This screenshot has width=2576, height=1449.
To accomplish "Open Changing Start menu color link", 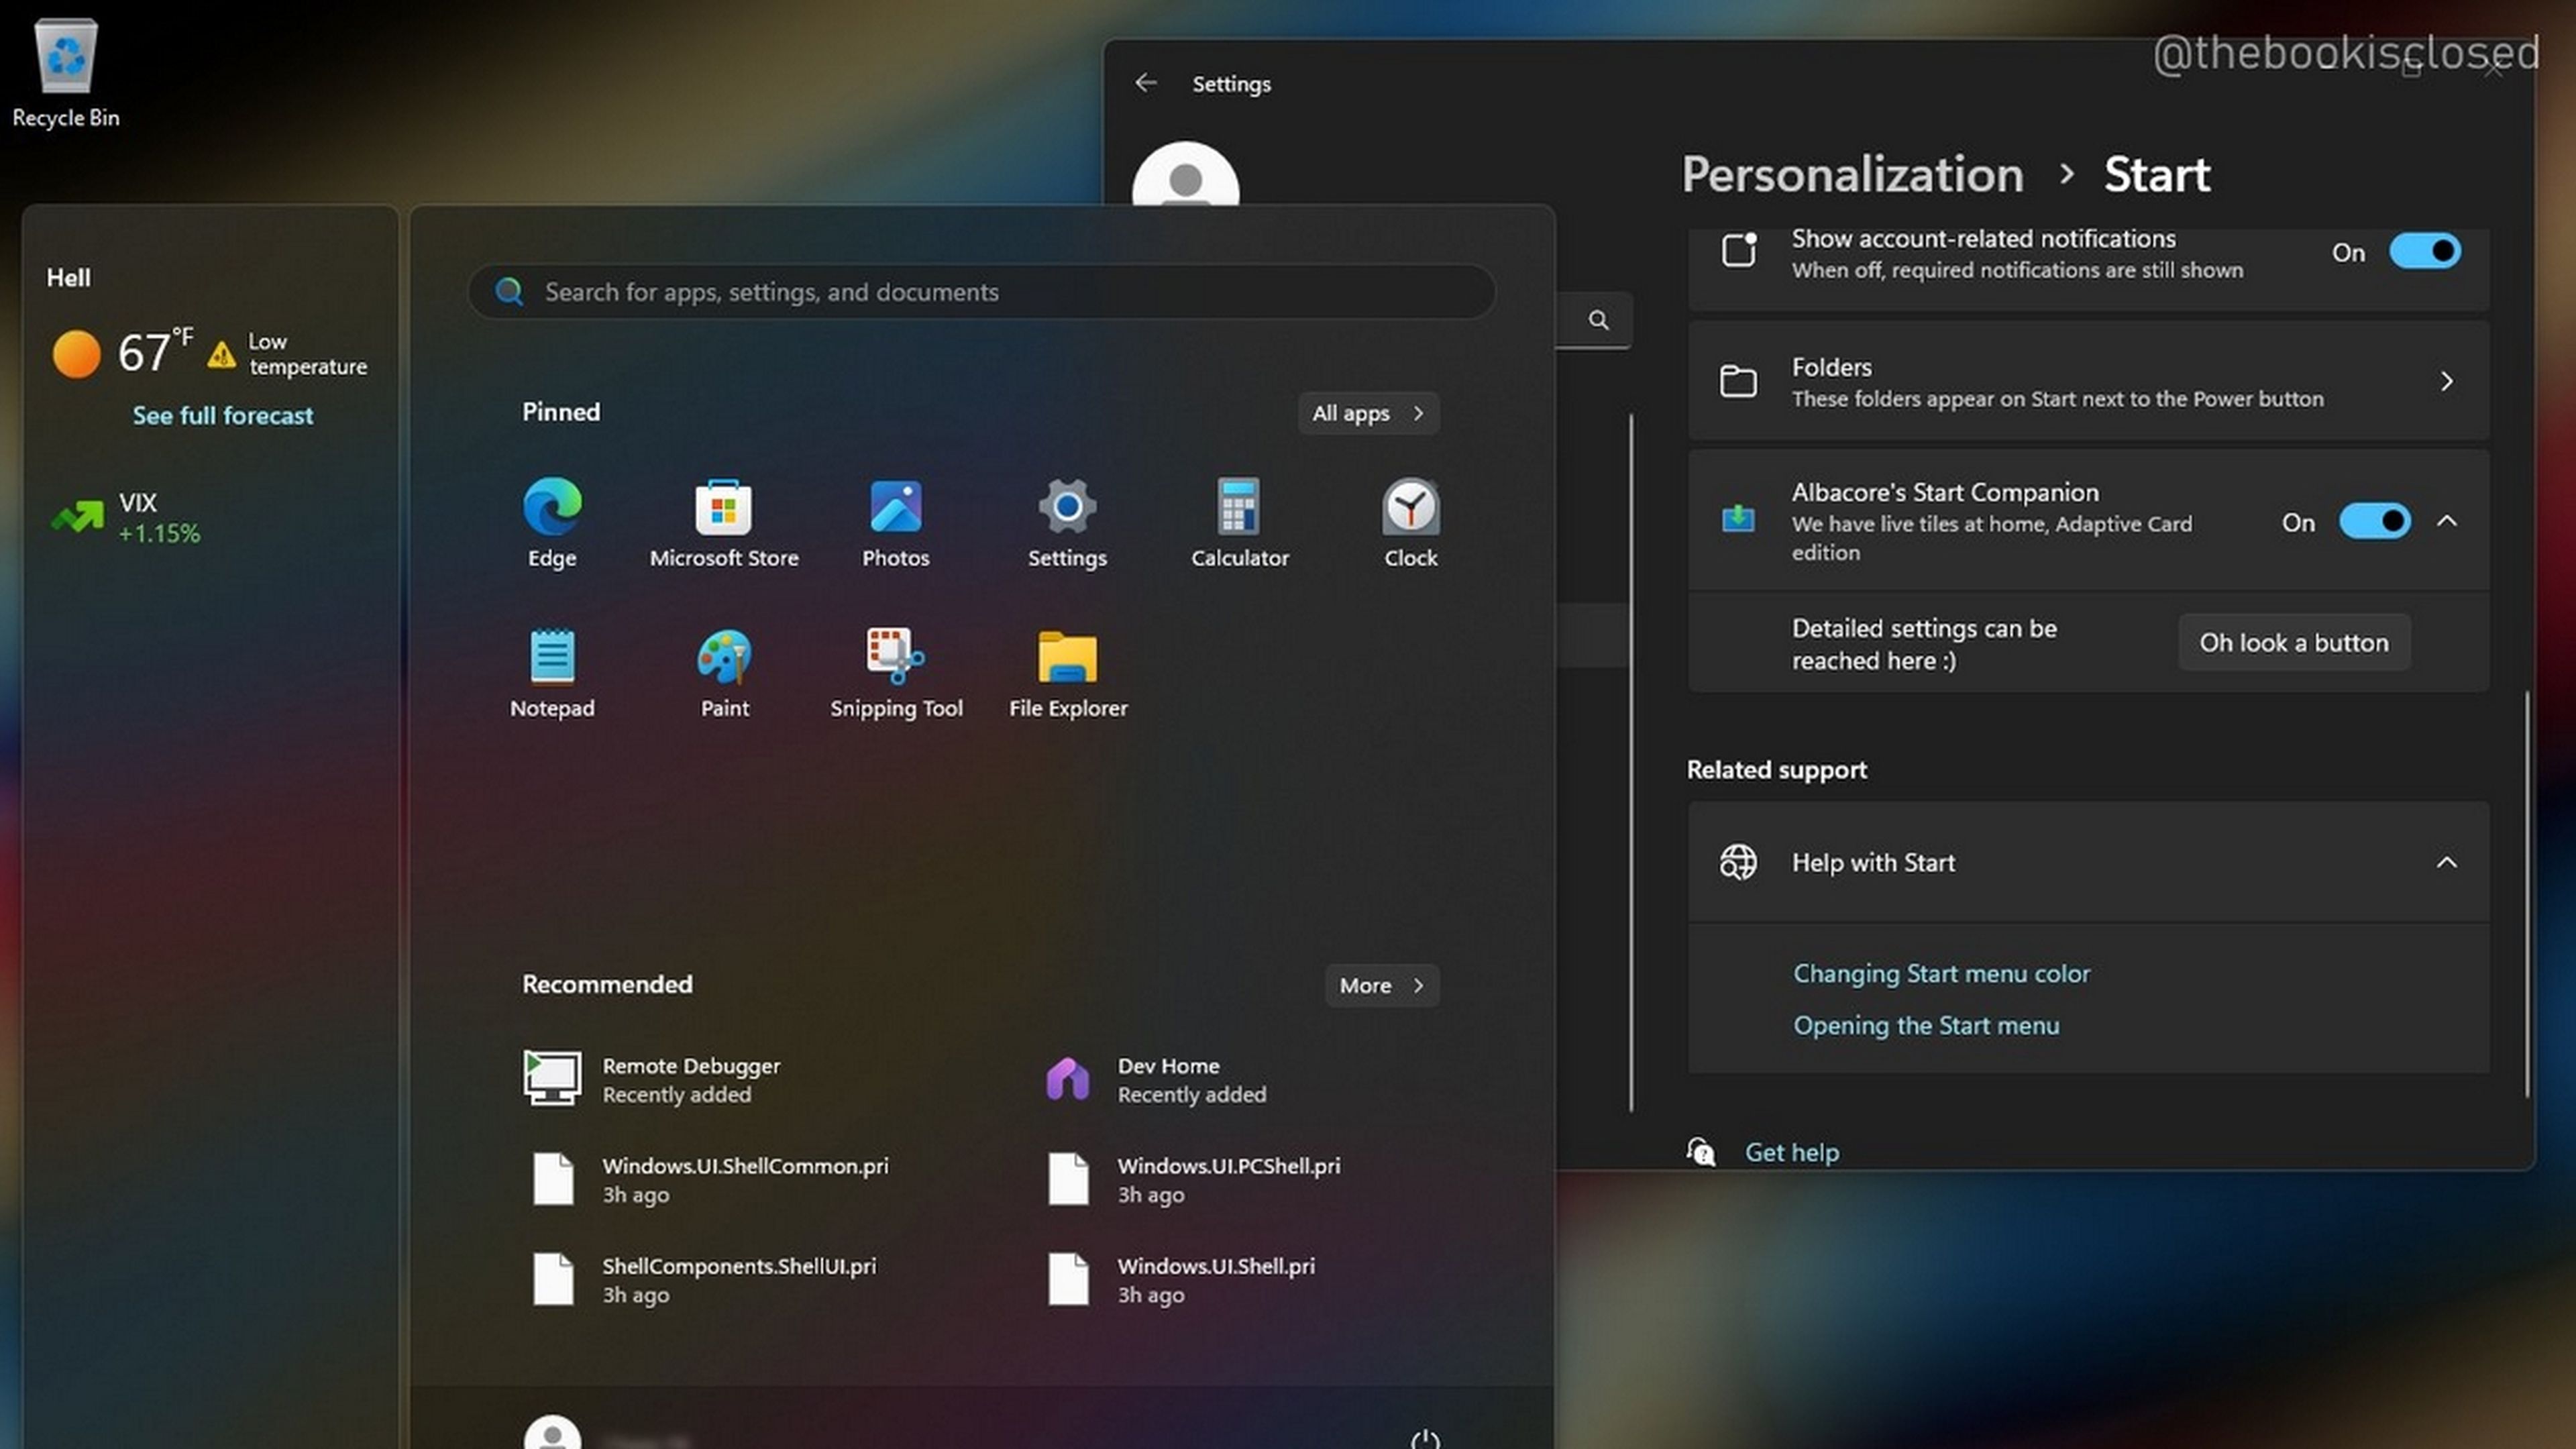I will pyautogui.click(x=1941, y=973).
